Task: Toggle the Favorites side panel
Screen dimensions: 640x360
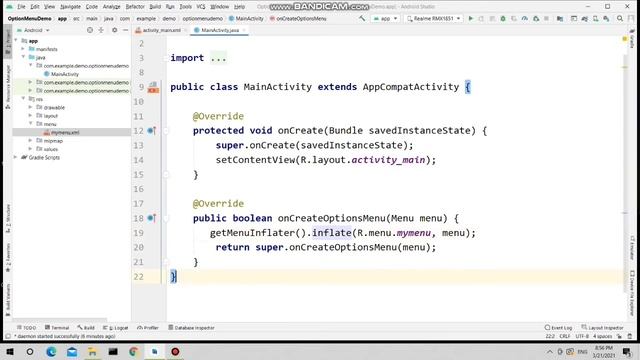Action: coord(8,257)
